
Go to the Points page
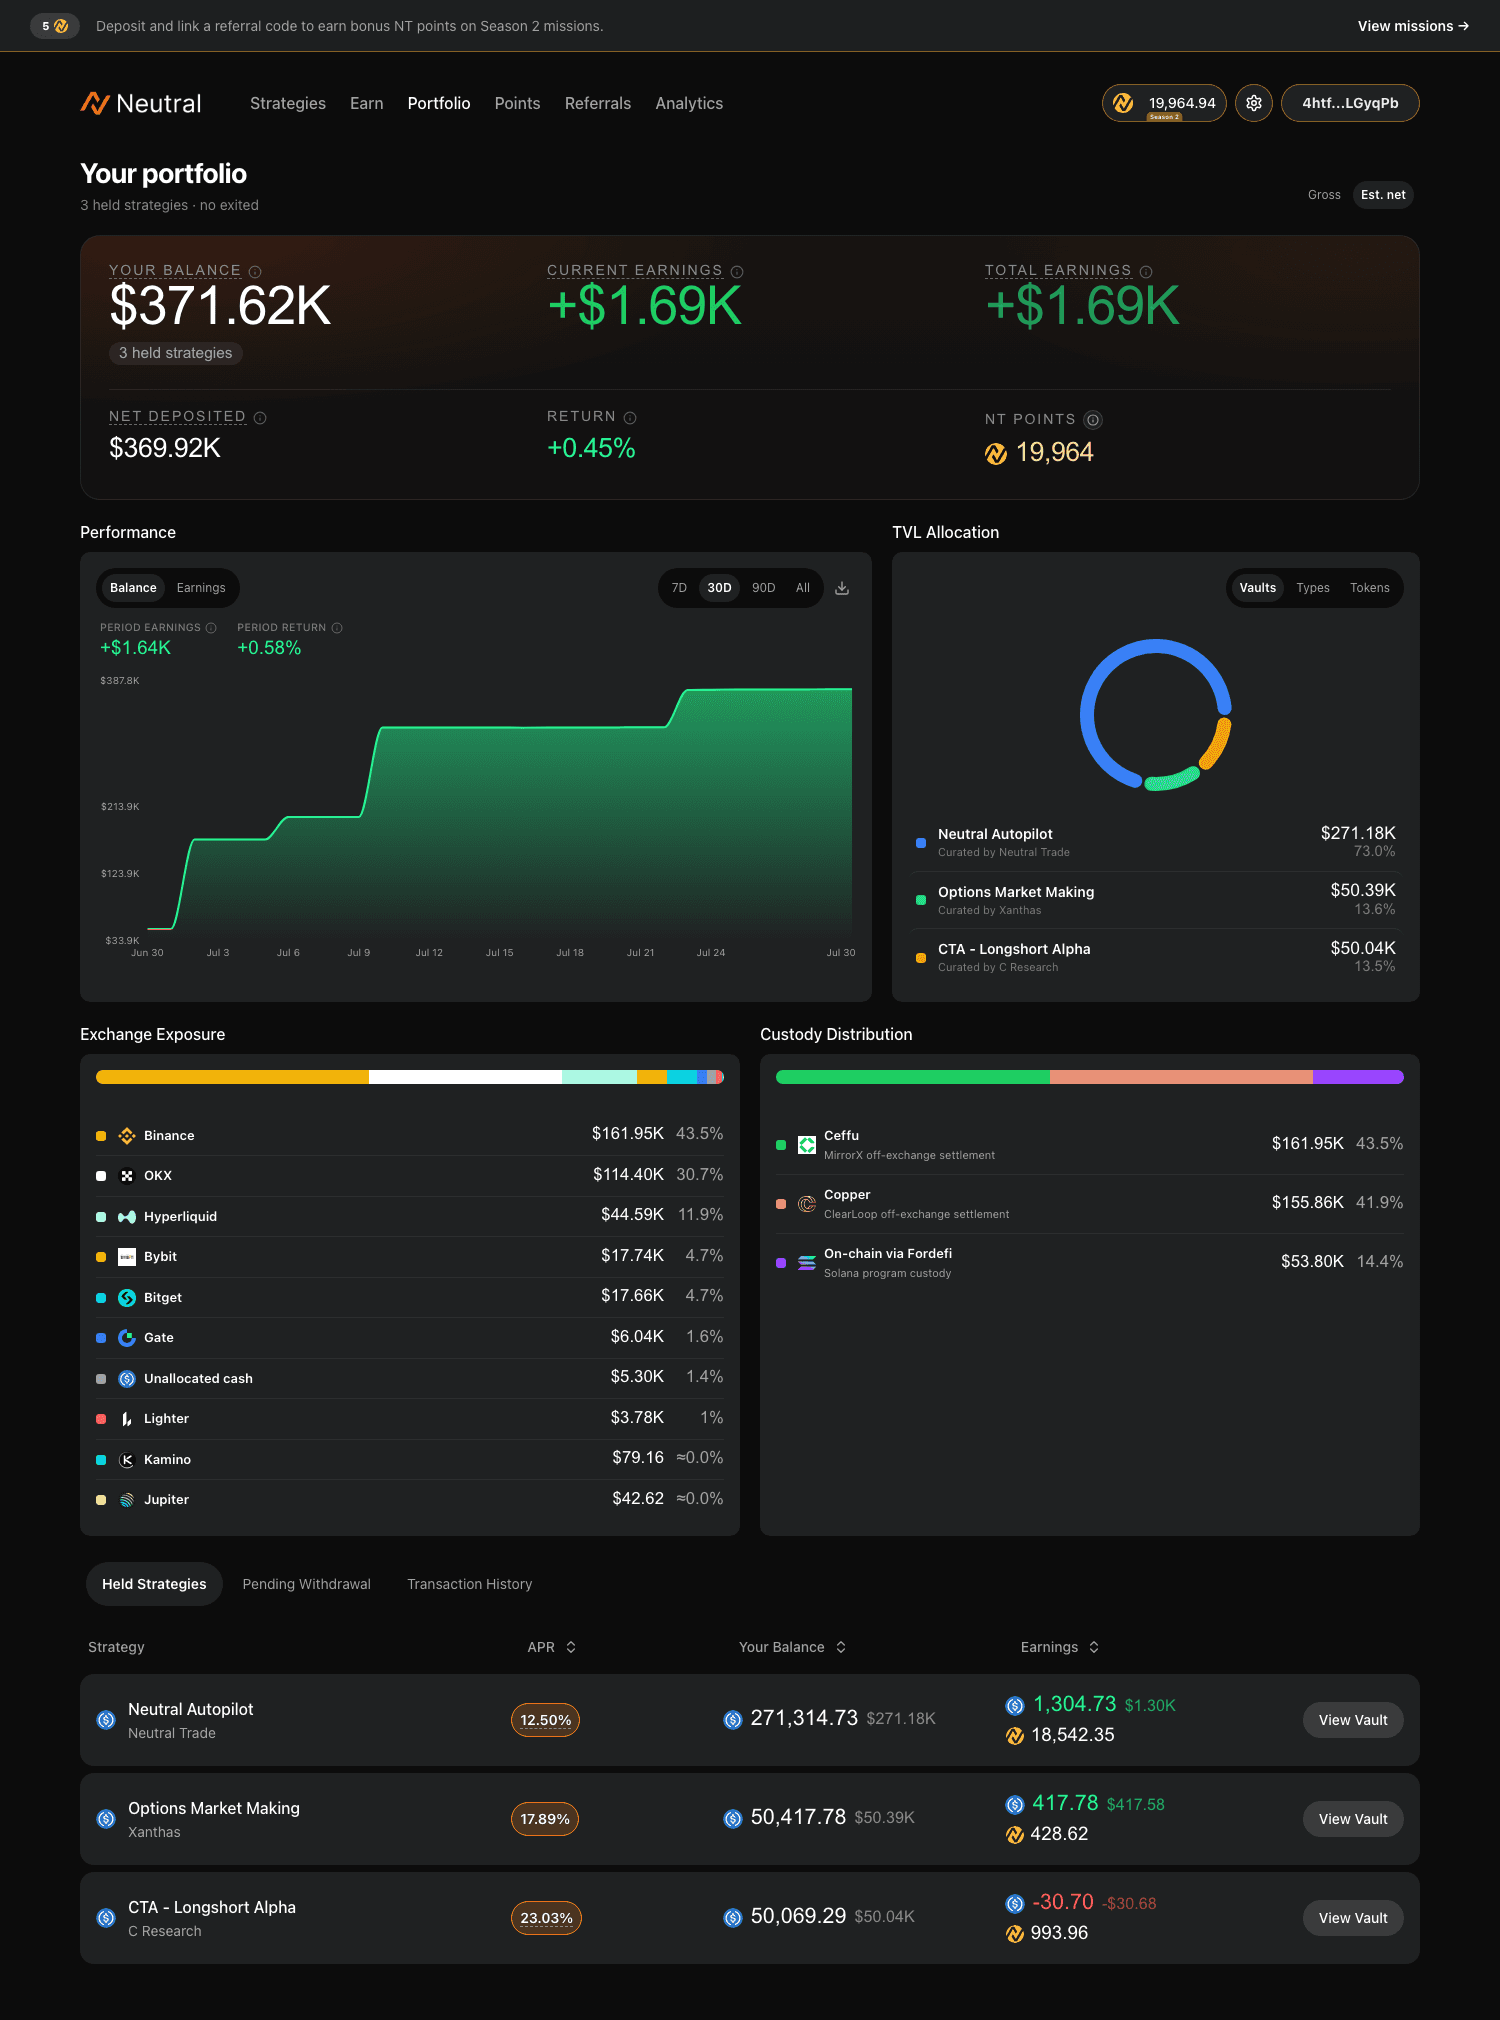[x=517, y=103]
